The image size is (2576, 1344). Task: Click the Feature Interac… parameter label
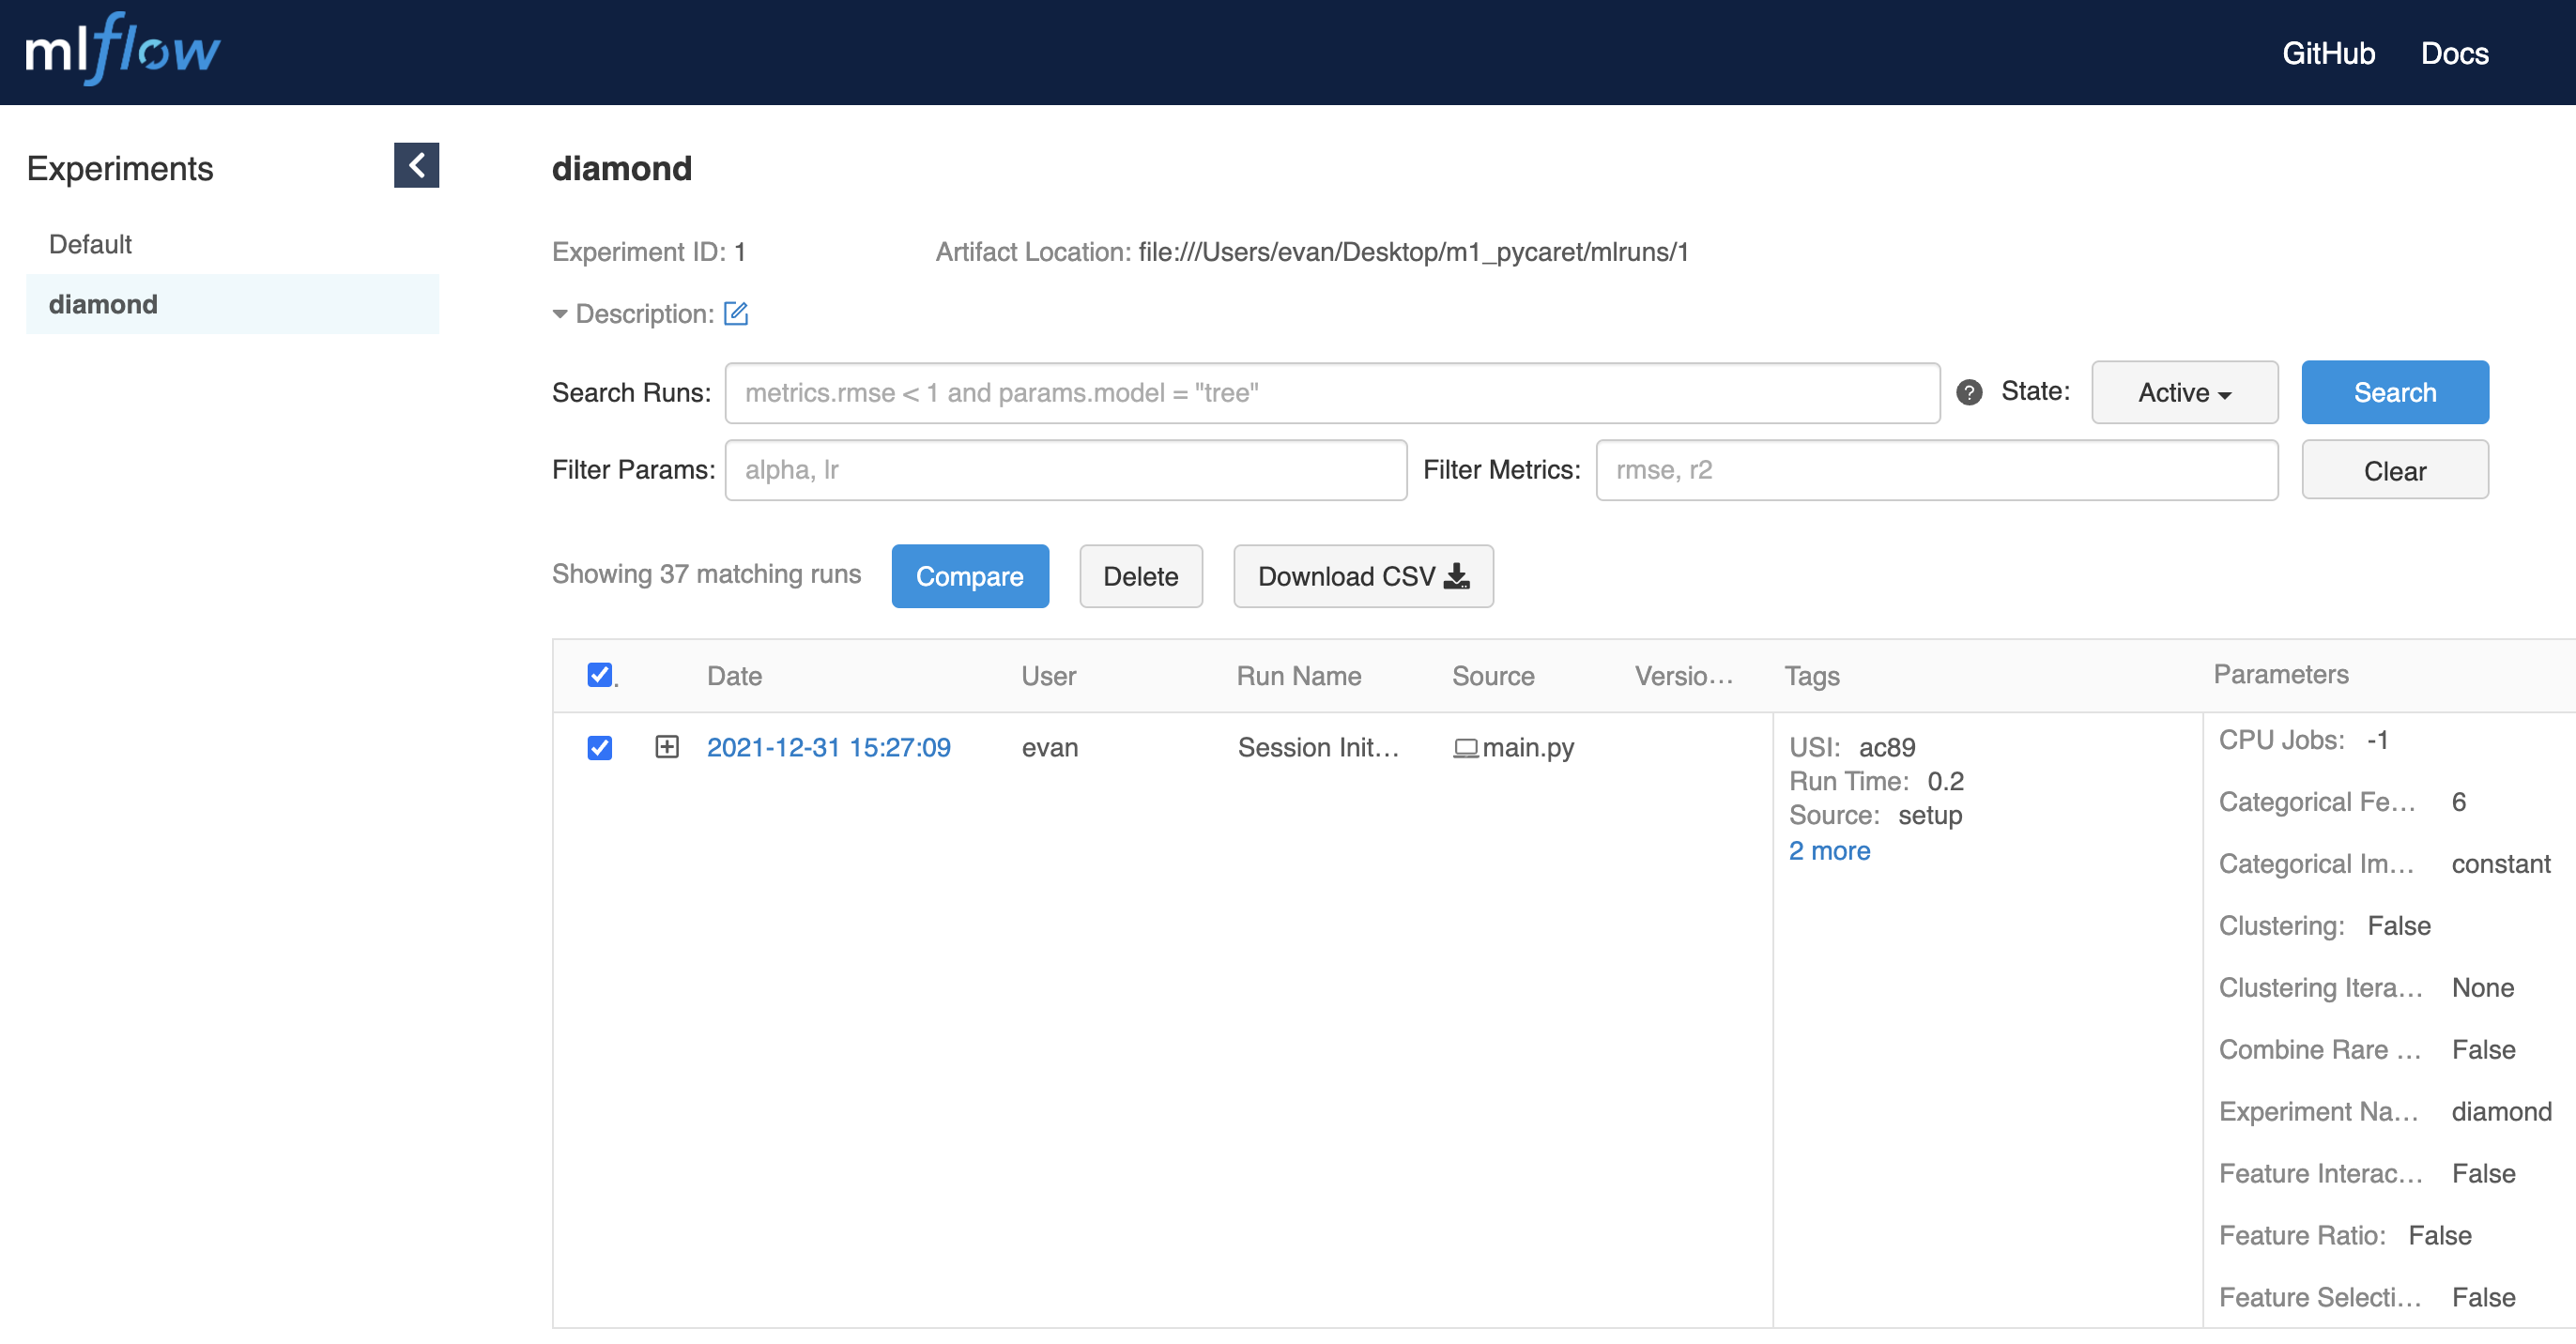tap(2320, 1173)
